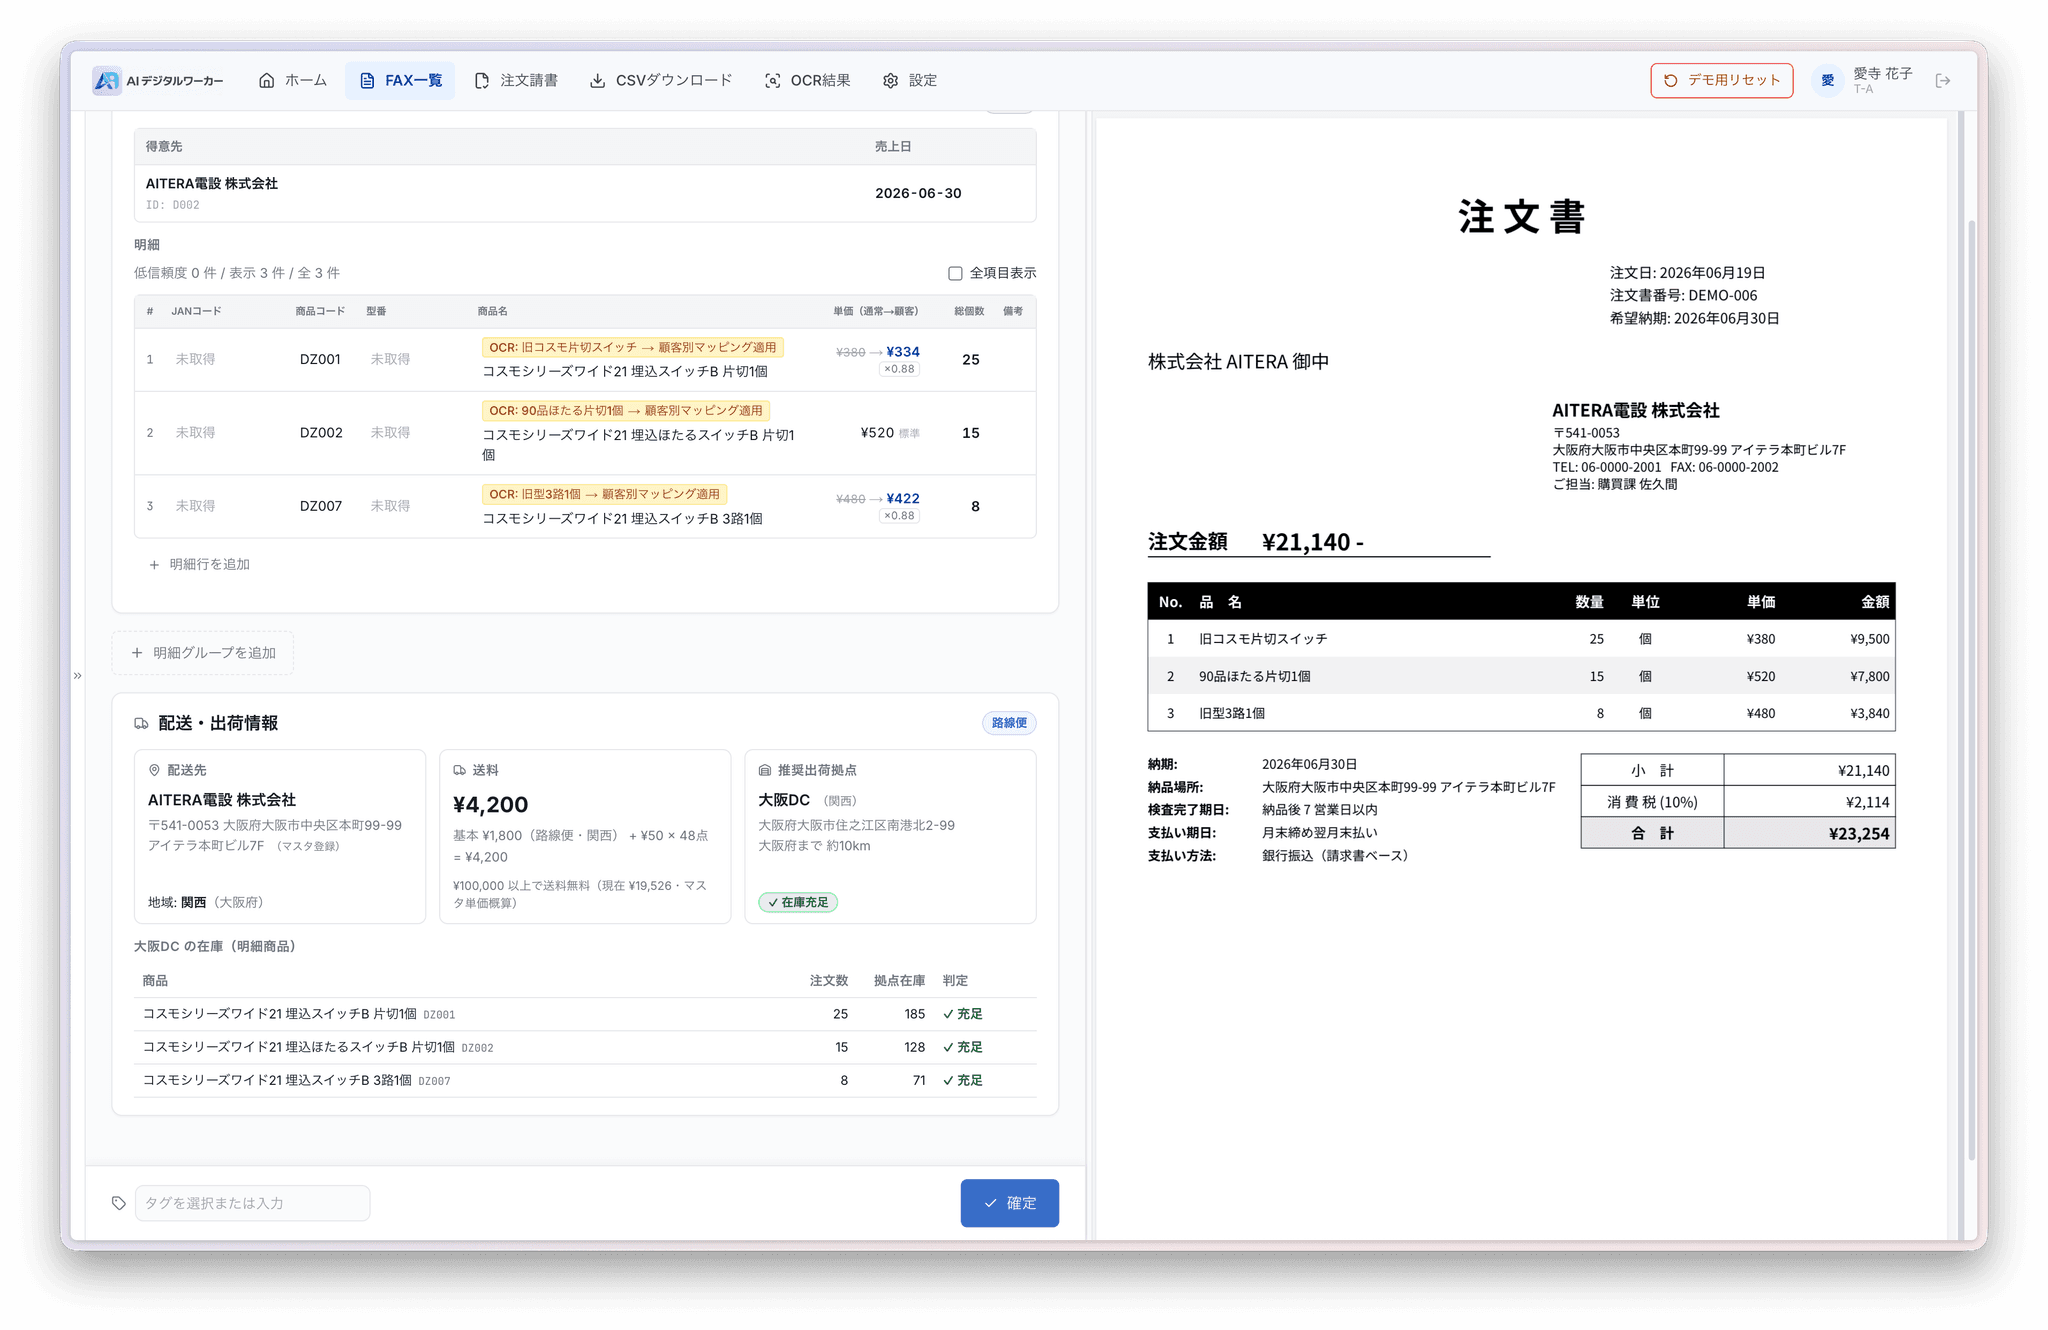Viewport: 2048px width, 1330px height.
Task: Click the download icon on CSVダウンロード
Action: click(597, 81)
